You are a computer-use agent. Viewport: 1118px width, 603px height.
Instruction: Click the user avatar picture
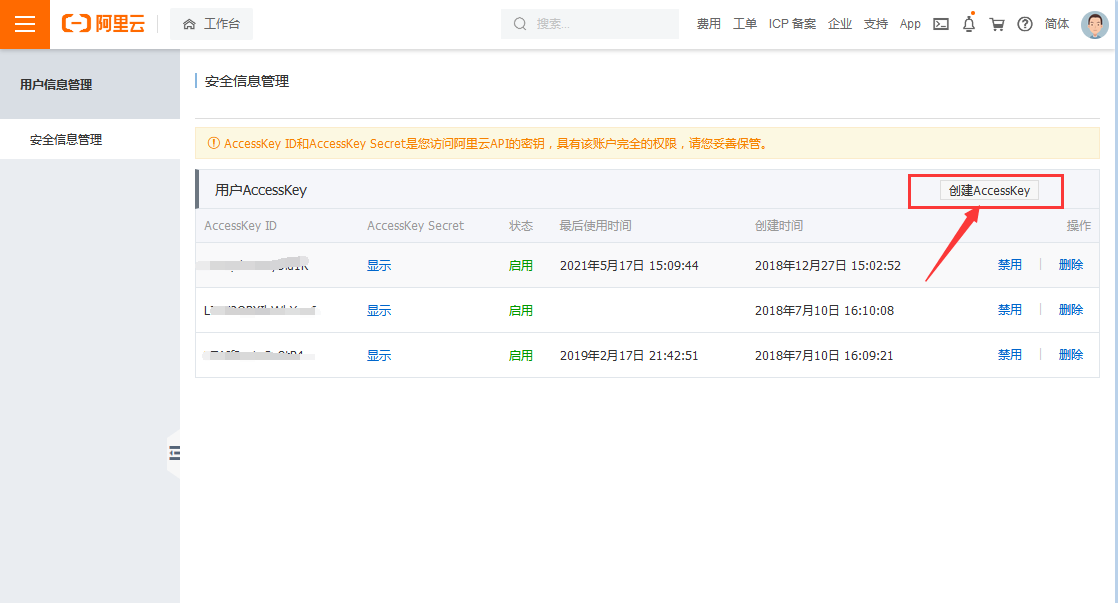(1095, 24)
